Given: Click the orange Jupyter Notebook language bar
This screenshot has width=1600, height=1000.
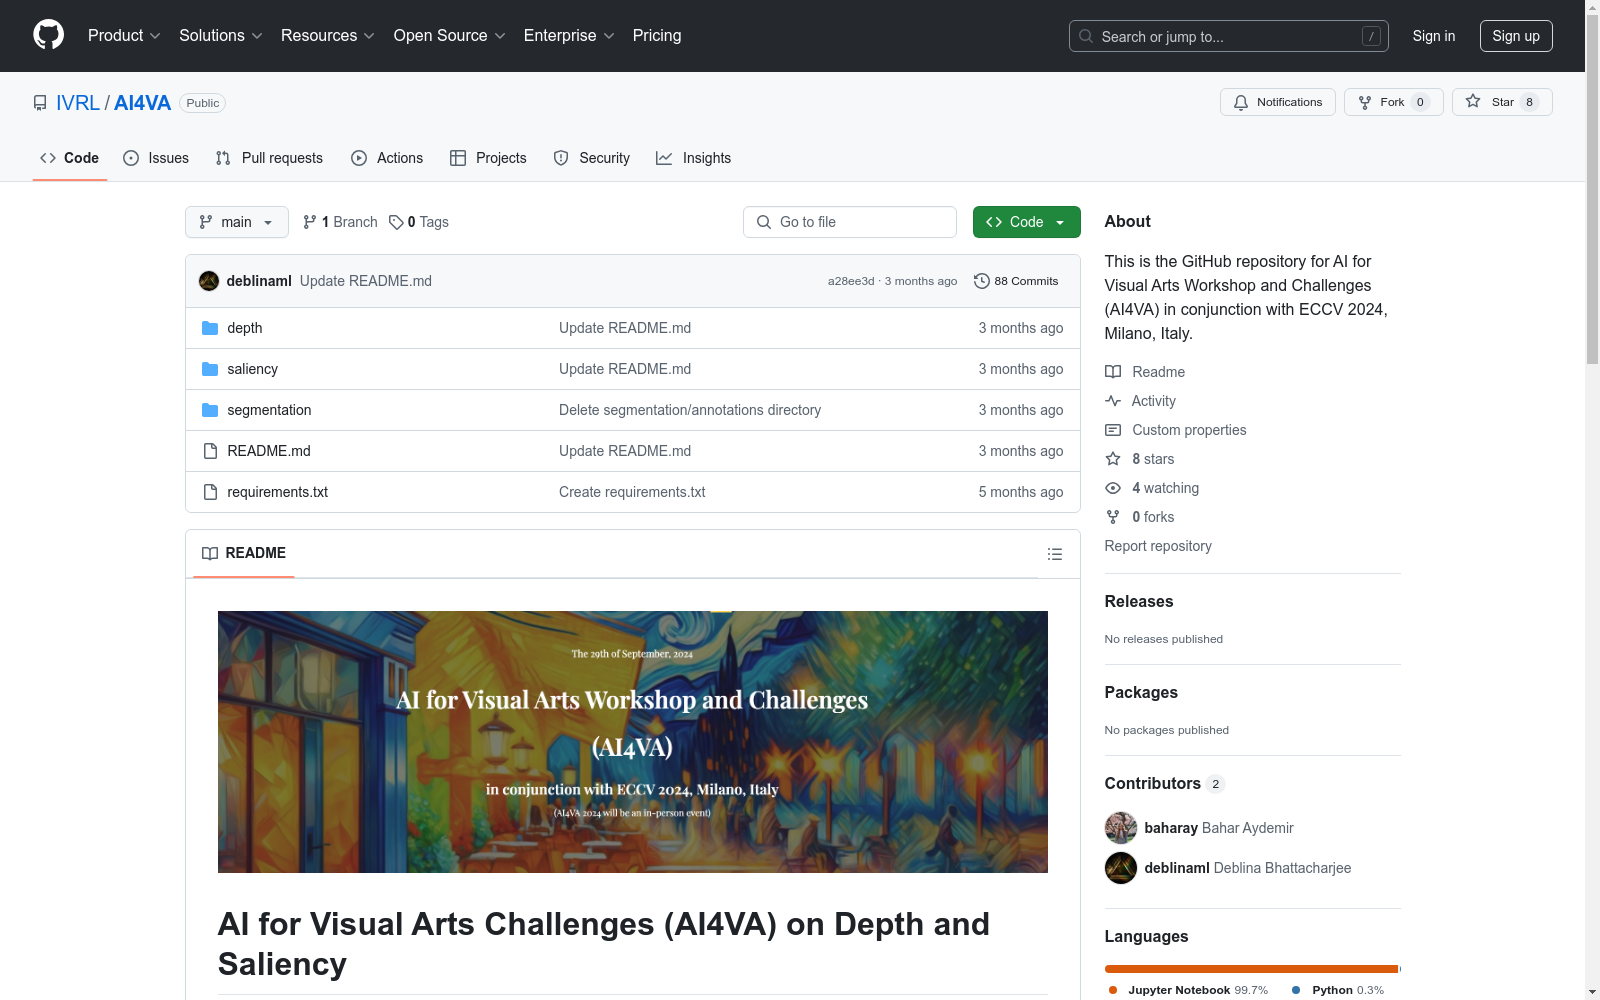Looking at the screenshot, I should 1251,969.
